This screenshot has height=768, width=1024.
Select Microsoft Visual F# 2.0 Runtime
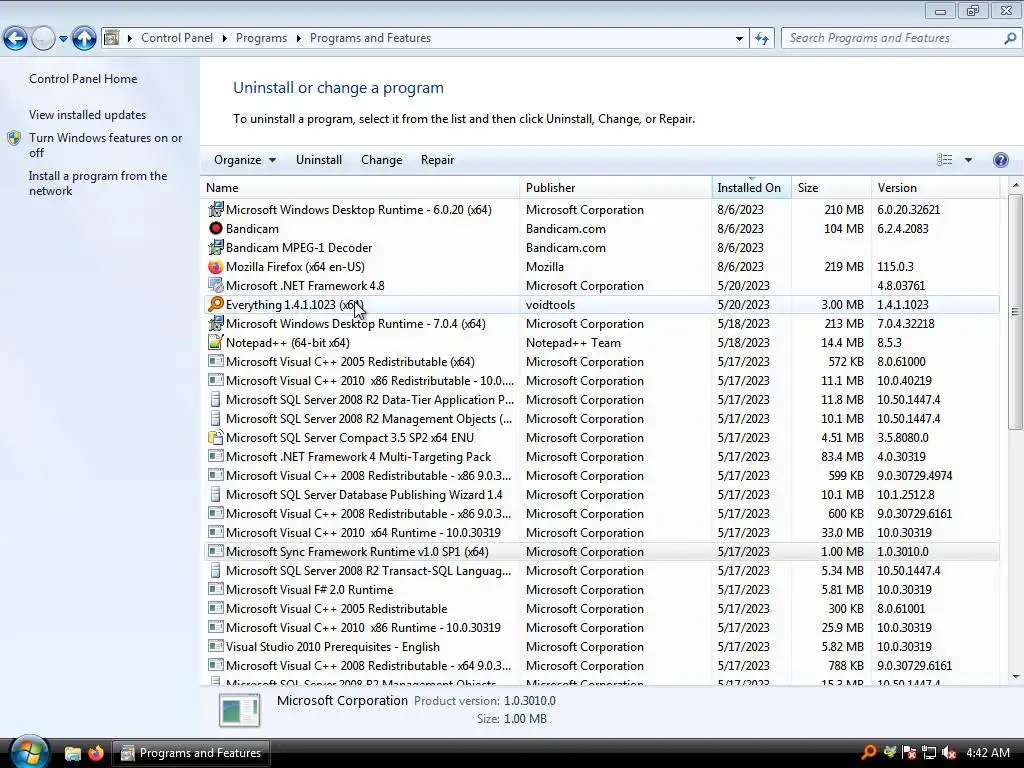(x=310, y=590)
